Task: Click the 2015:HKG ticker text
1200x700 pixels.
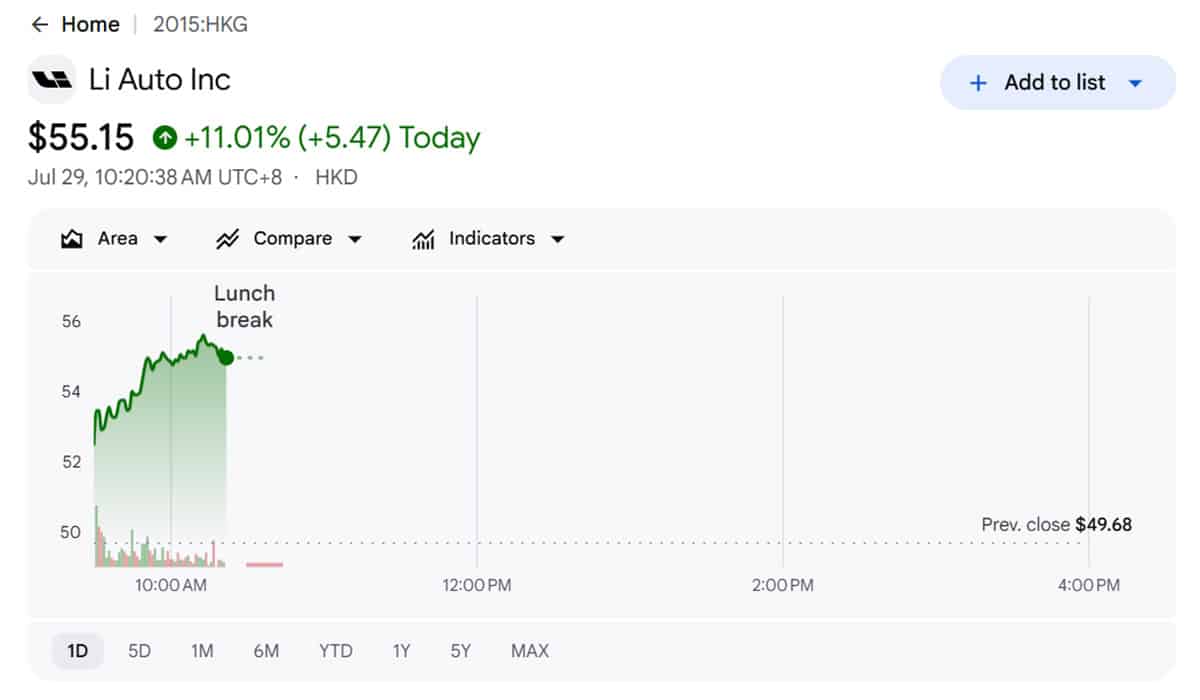Action: pyautogui.click(x=200, y=24)
